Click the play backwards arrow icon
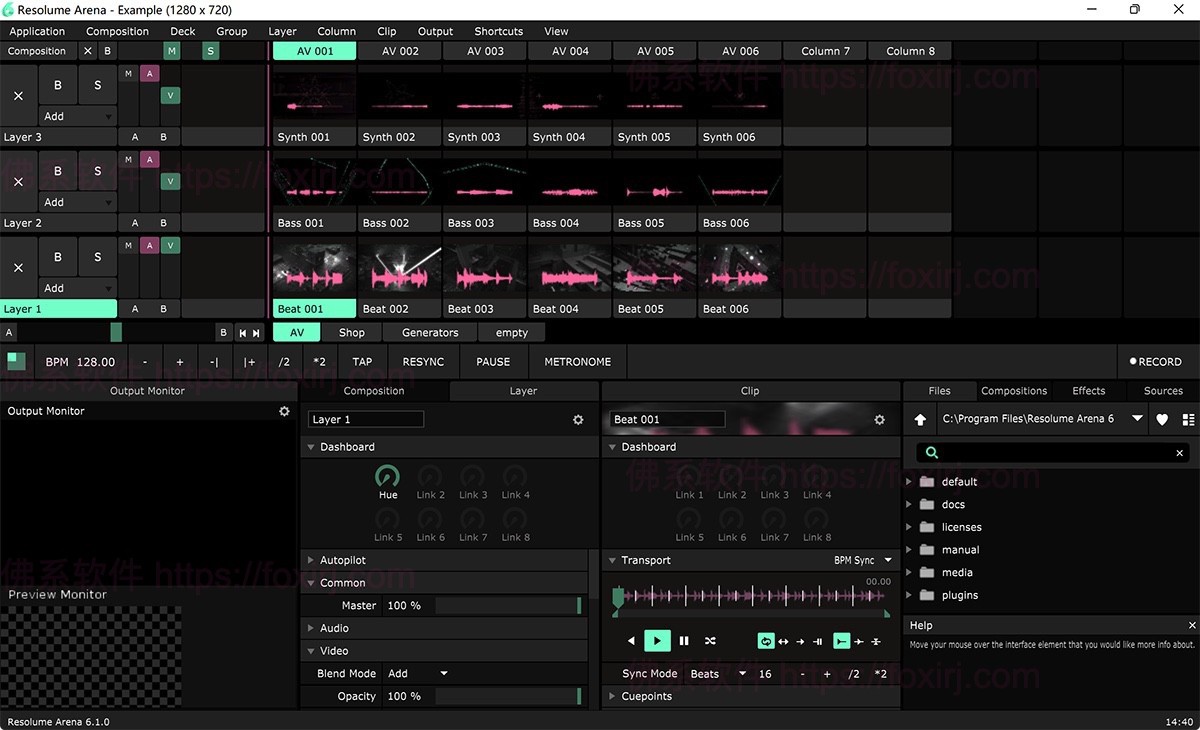 coord(631,641)
